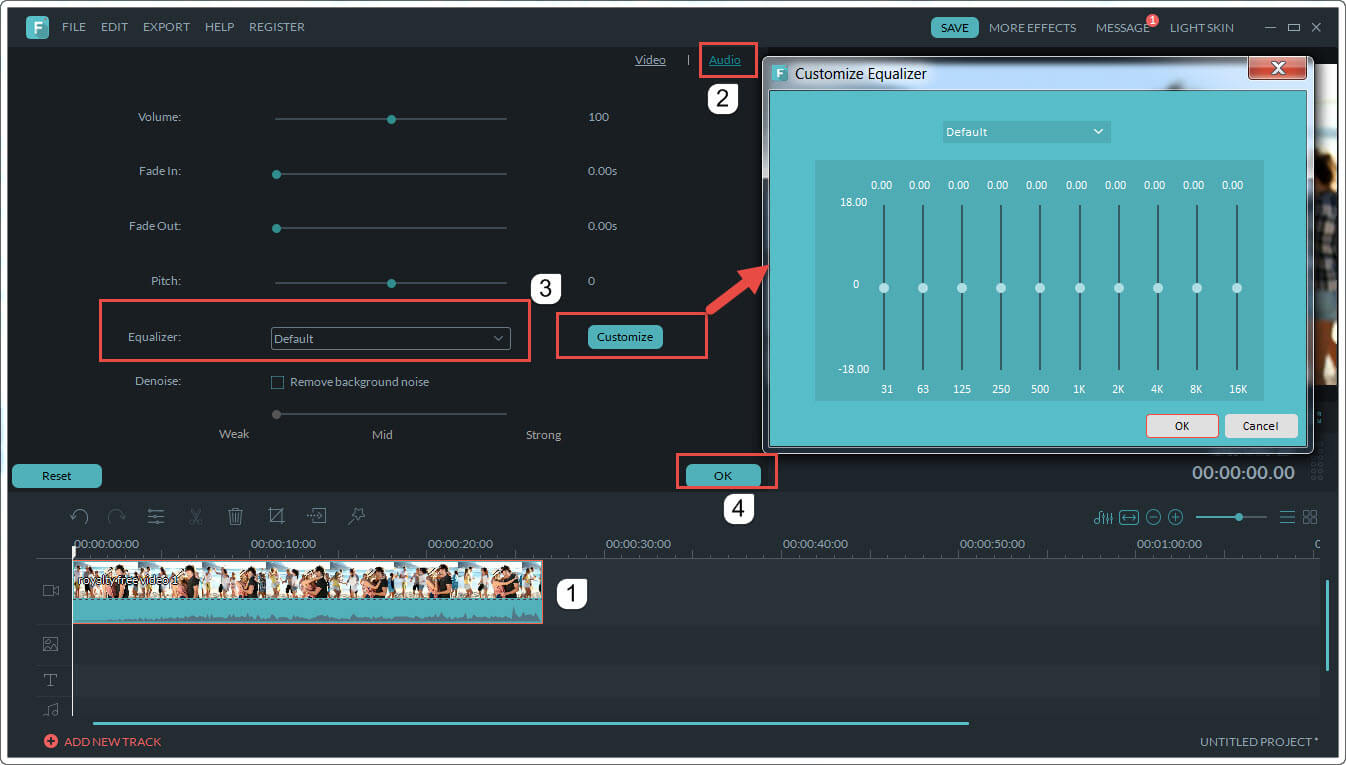The height and width of the screenshot is (765, 1346).
Task: Close the Customize Equalizer dialog
Action: coord(1277,69)
